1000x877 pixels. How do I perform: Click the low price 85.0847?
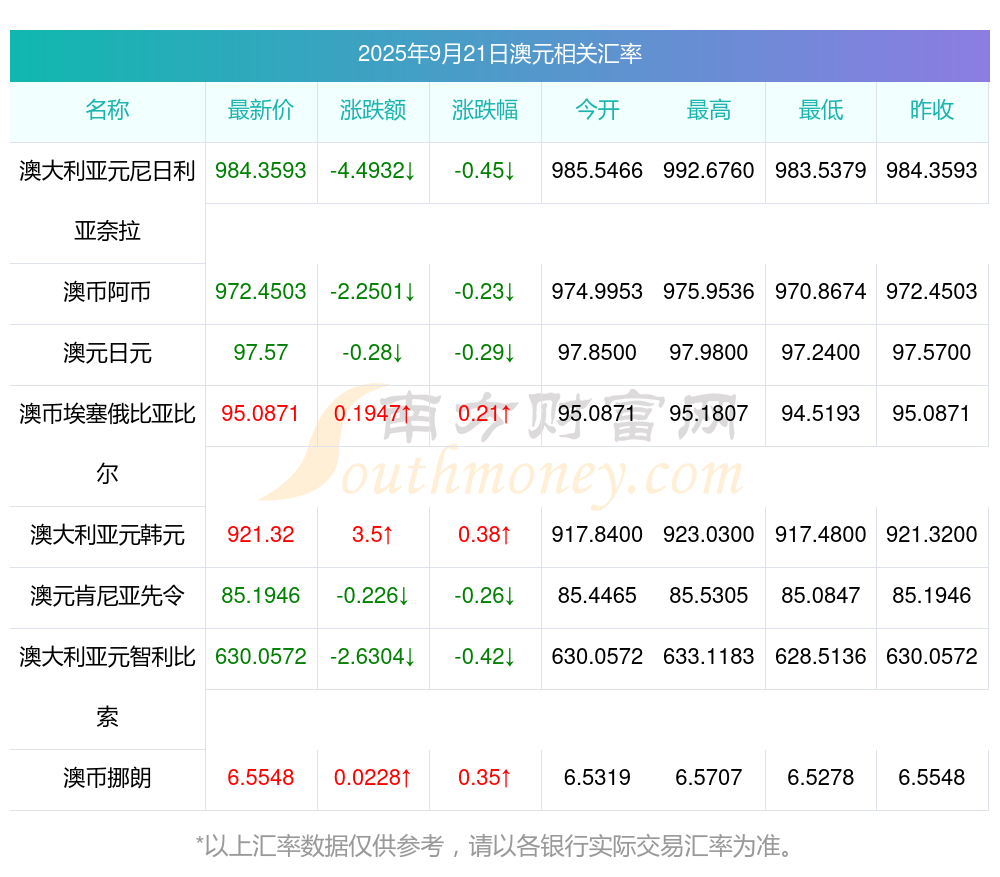point(821,595)
